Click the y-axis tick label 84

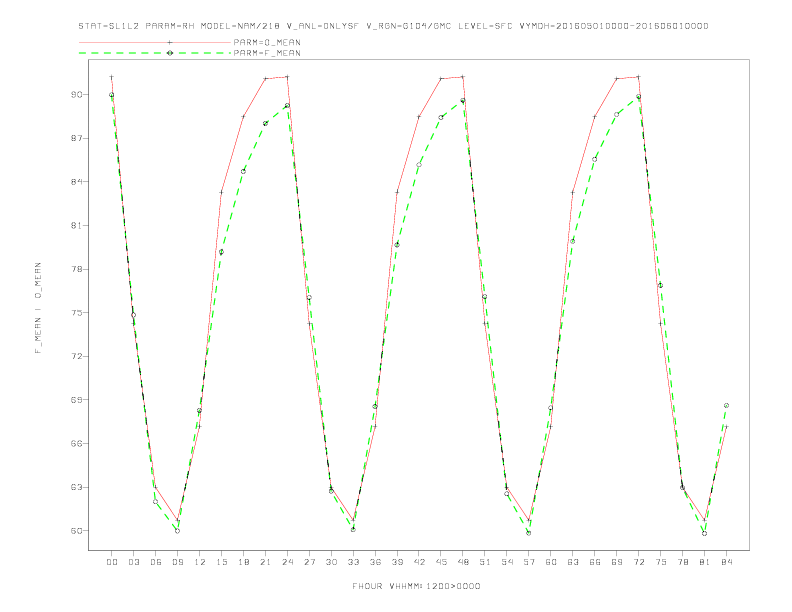coord(77,182)
